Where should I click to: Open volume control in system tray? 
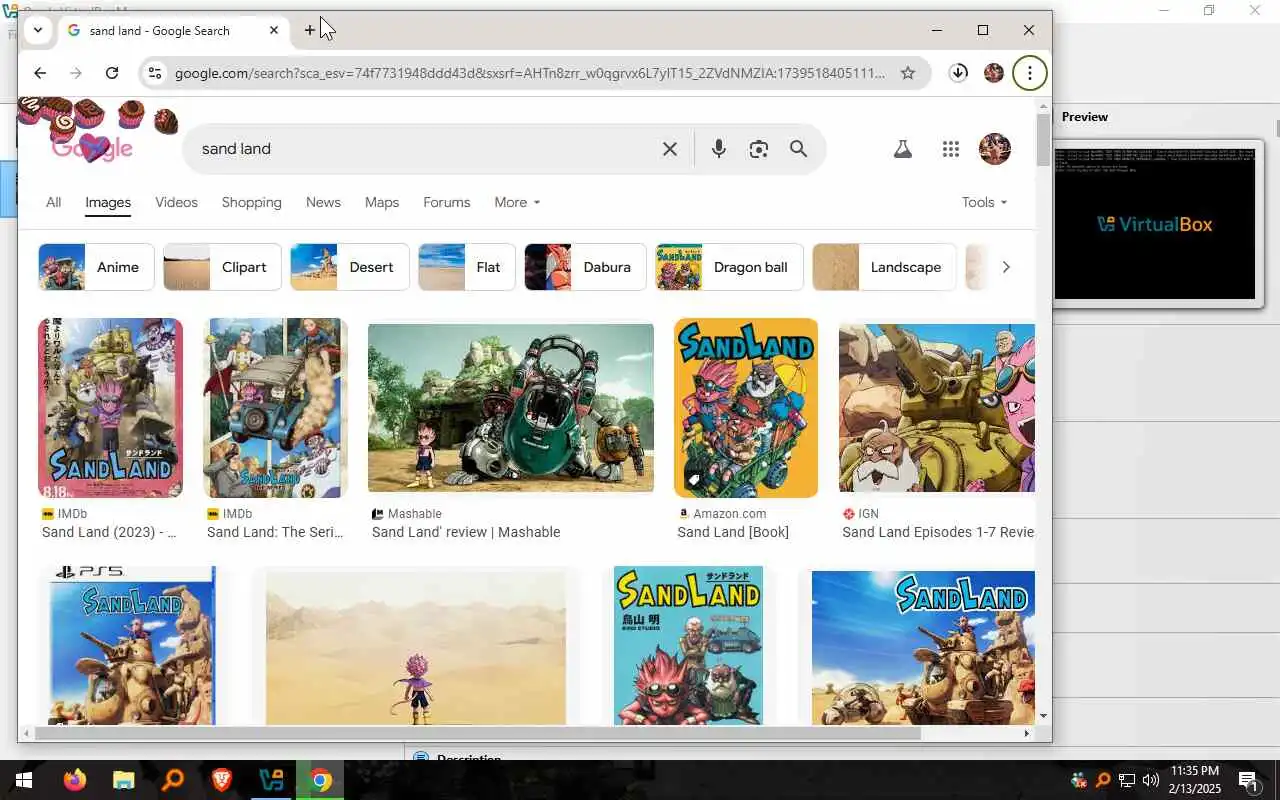click(x=1150, y=780)
